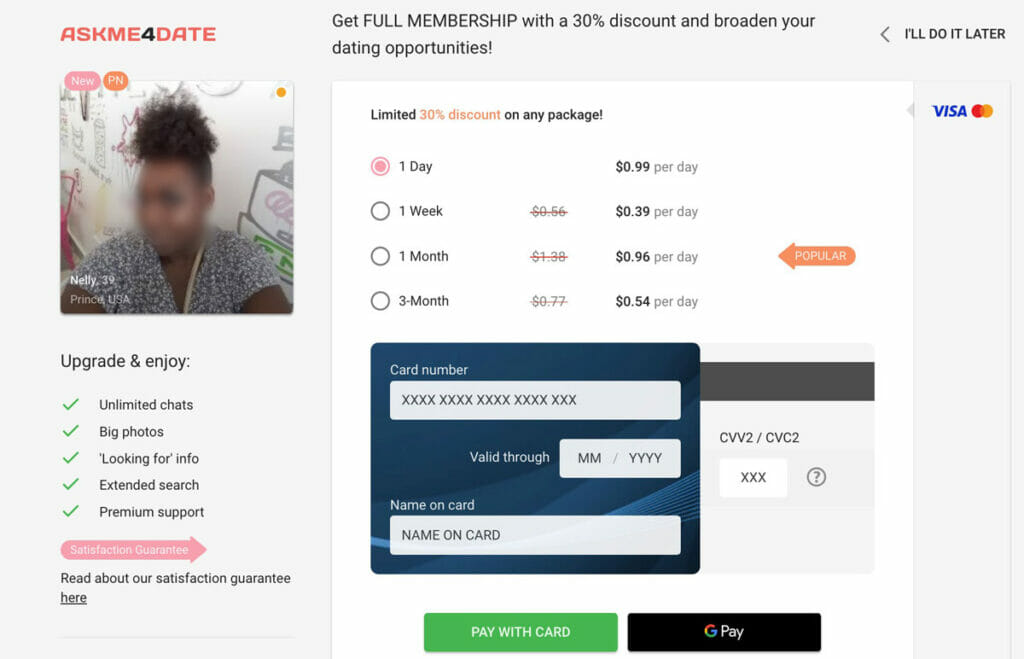Image resolution: width=1024 pixels, height=659 pixels.
Task: Select the 1 Day package radio button
Action: [x=380, y=167]
